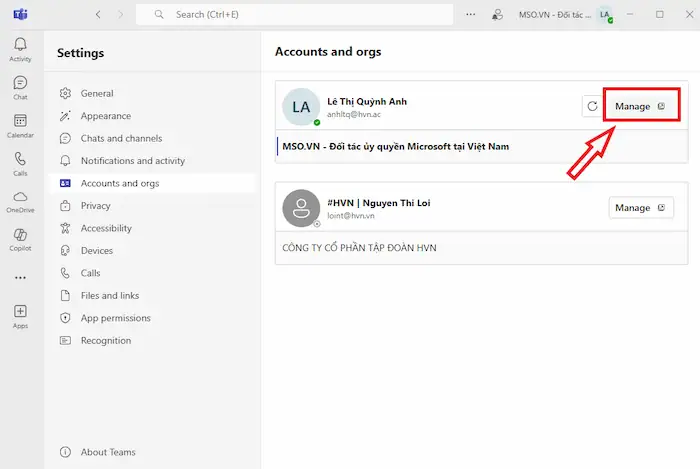Image resolution: width=700 pixels, height=469 pixels.
Task: Open About Teams link
Action: [108, 452]
